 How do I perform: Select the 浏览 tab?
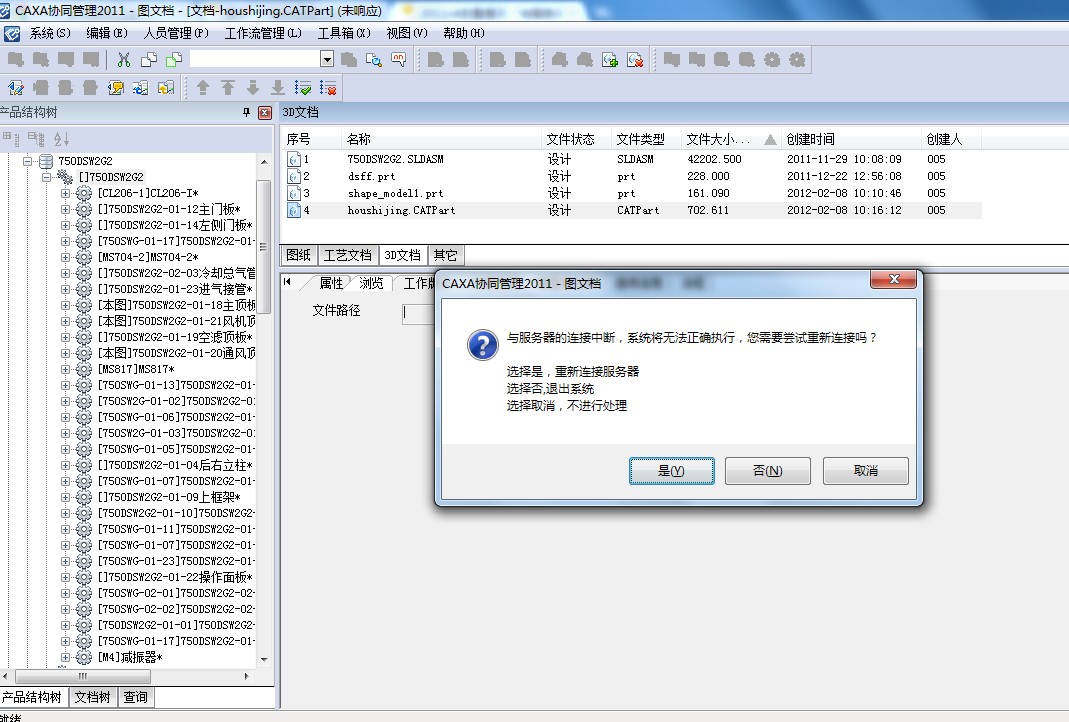pyautogui.click(x=372, y=283)
